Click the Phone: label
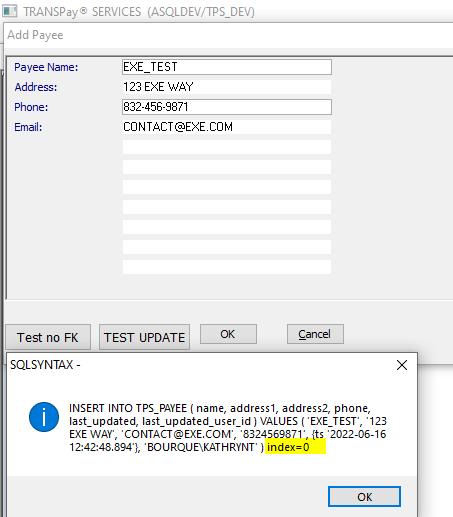This screenshot has width=453, height=517. [31, 107]
